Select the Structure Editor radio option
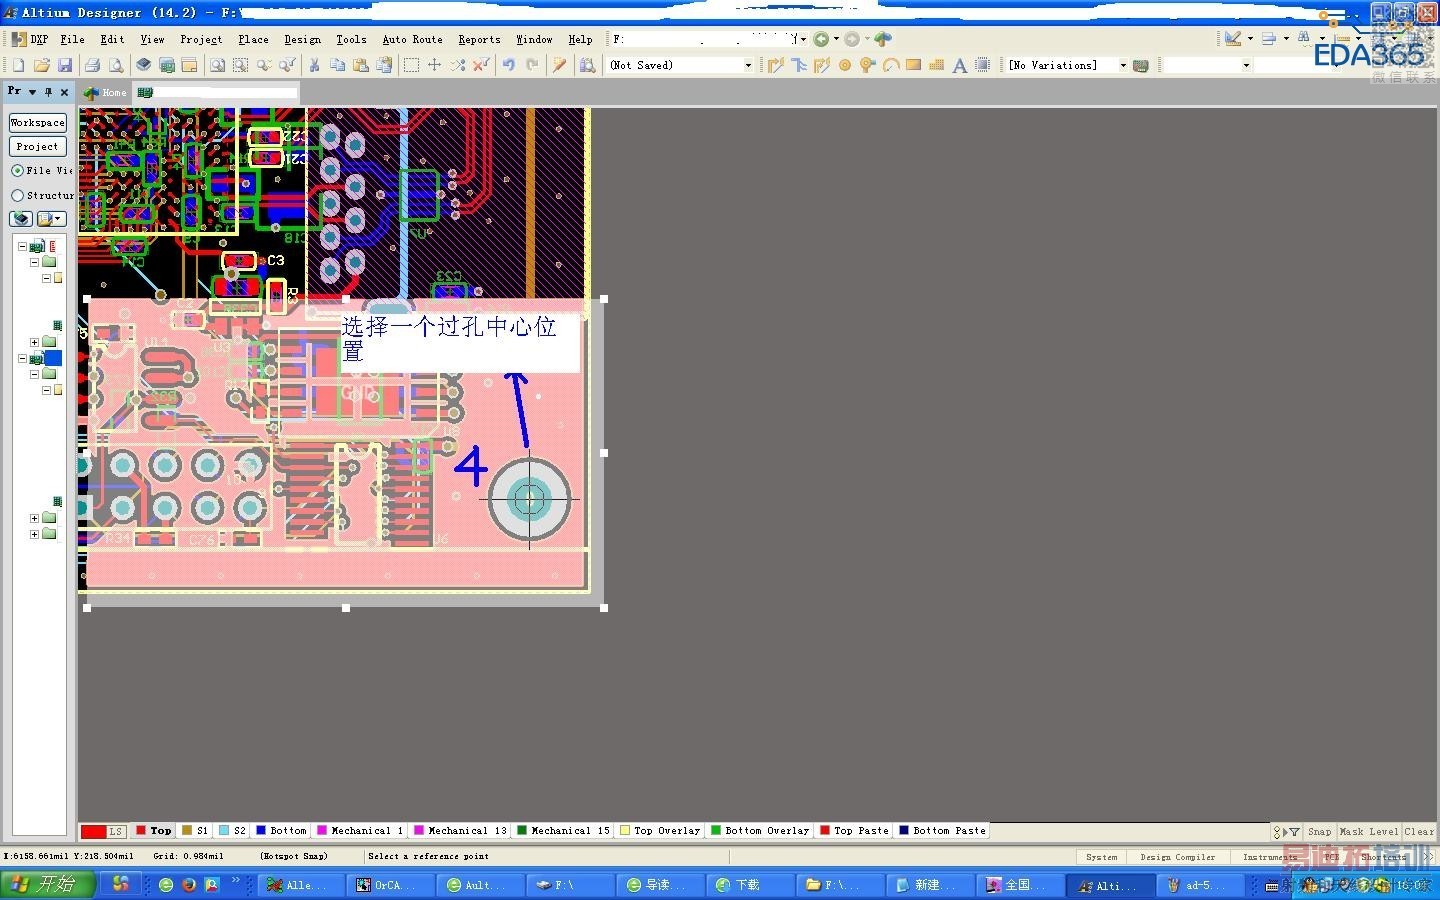The width and height of the screenshot is (1440, 900). coord(17,196)
